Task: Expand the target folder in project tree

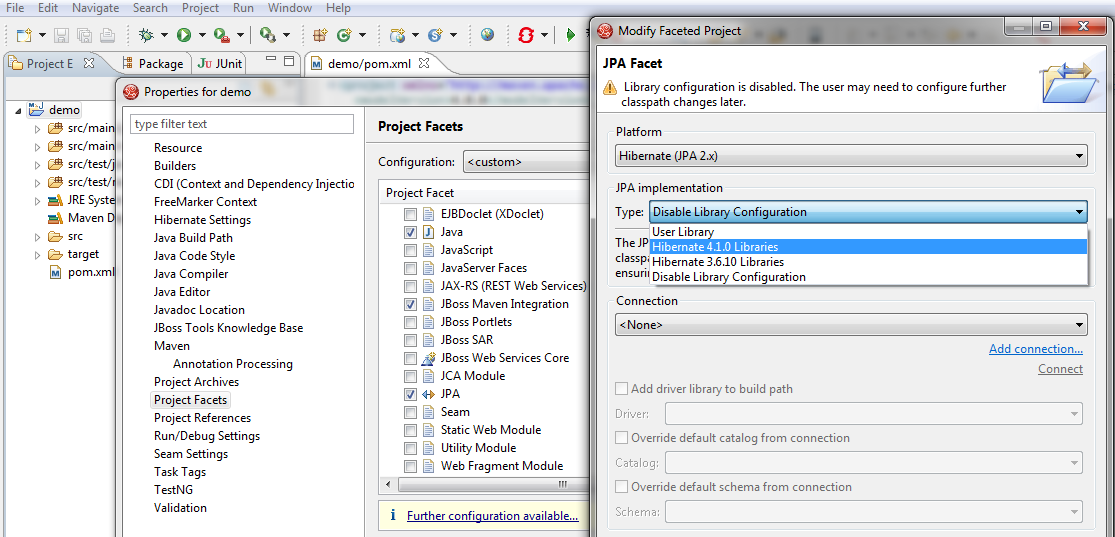Action: (x=38, y=255)
